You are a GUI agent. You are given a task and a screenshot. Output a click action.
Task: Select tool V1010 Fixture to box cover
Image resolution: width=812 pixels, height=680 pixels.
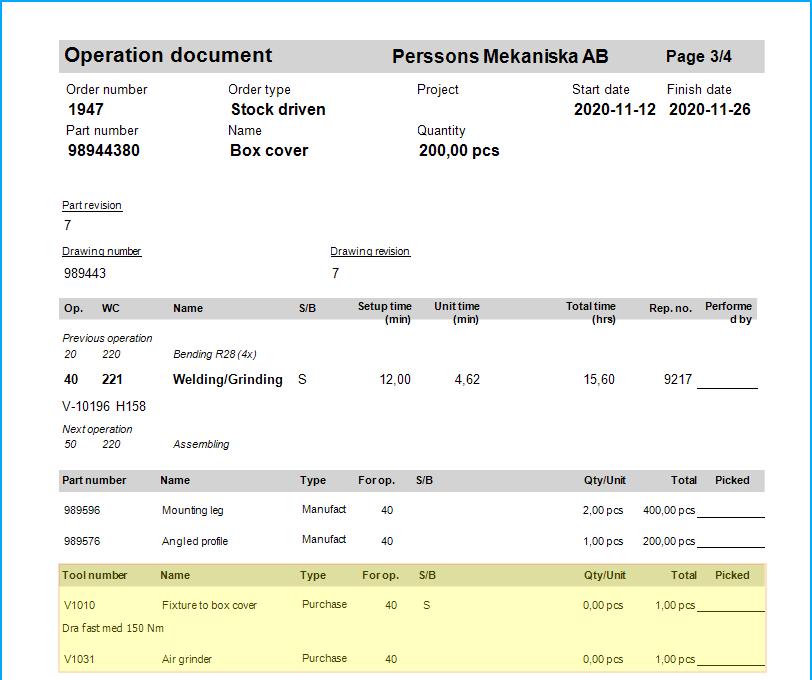209,605
